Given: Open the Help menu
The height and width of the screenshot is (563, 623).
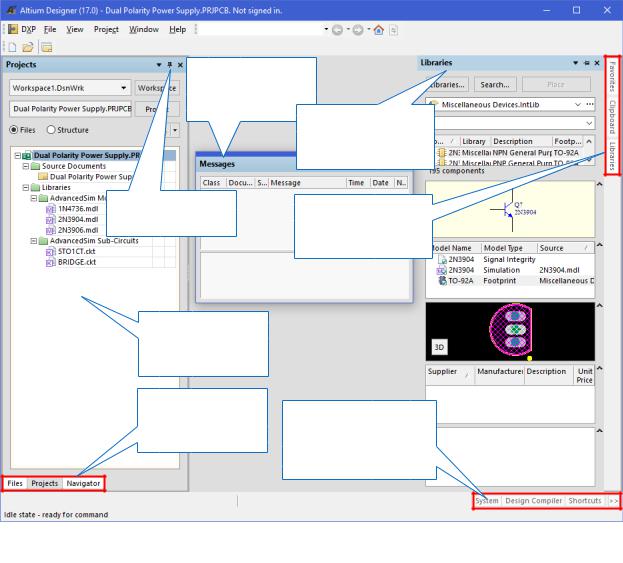Looking at the screenshot, I should (x=178, y=29).
